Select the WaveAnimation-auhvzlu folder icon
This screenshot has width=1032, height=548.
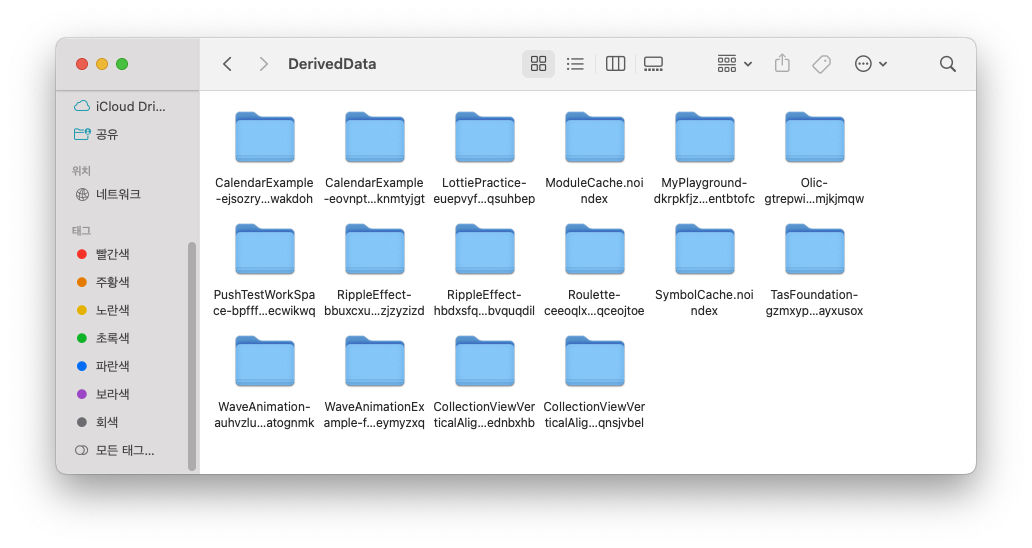point(265,361)
